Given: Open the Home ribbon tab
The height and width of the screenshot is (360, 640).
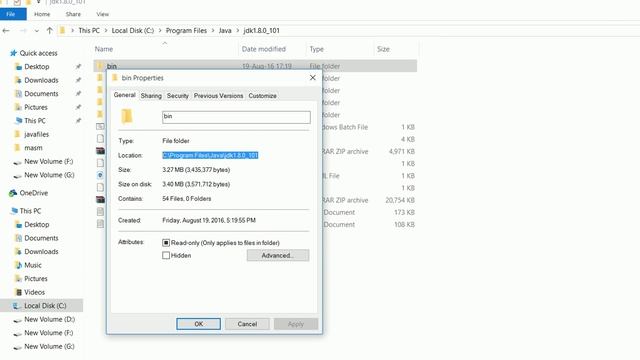Looking at the screenshot, I should coord(42,14).
